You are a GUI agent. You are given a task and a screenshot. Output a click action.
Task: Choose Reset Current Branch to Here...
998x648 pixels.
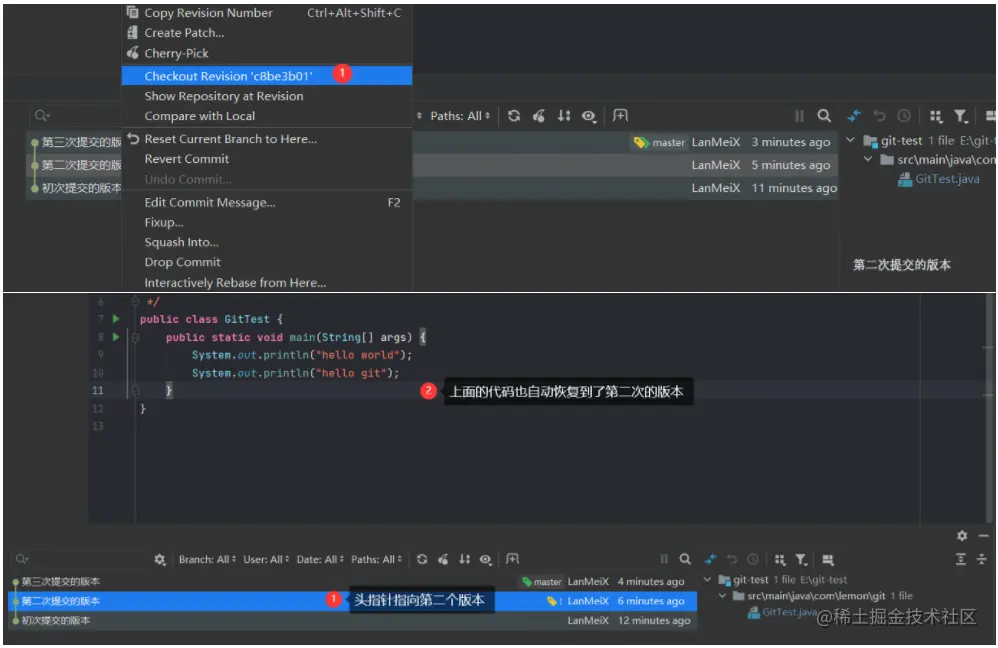click(267, 139)
